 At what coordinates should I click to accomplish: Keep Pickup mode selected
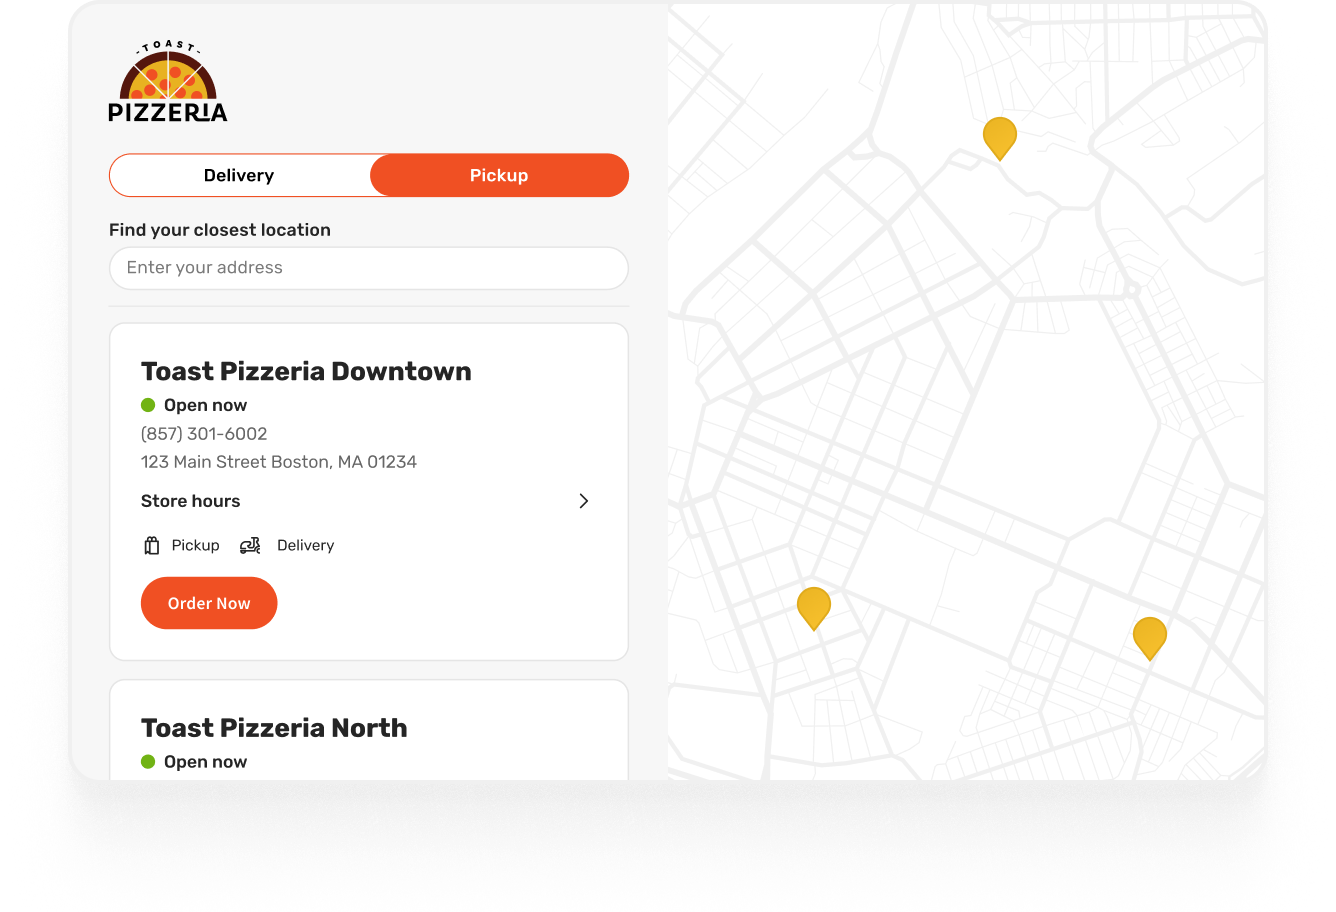click(x=499, y=175)
